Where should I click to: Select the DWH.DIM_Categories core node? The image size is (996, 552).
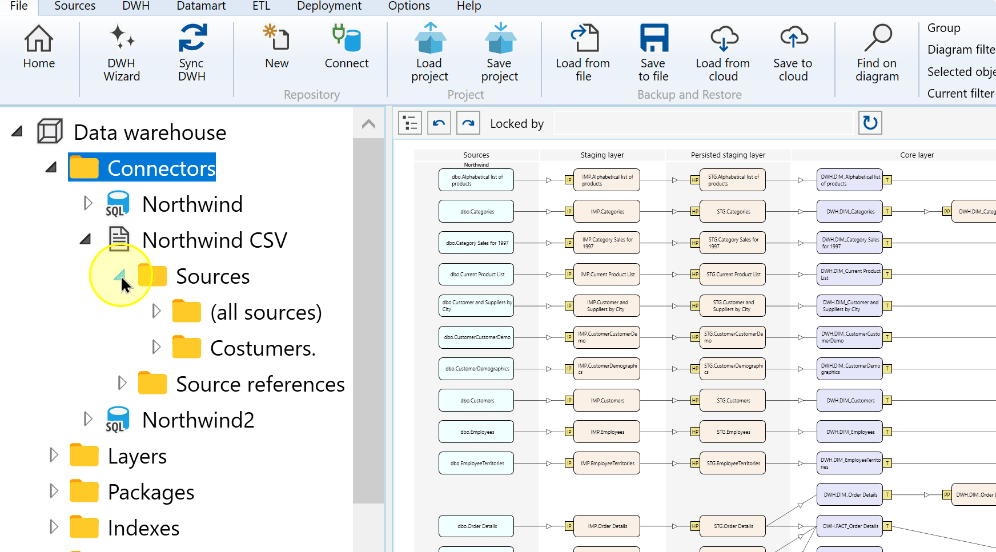[x=850, y=211]
